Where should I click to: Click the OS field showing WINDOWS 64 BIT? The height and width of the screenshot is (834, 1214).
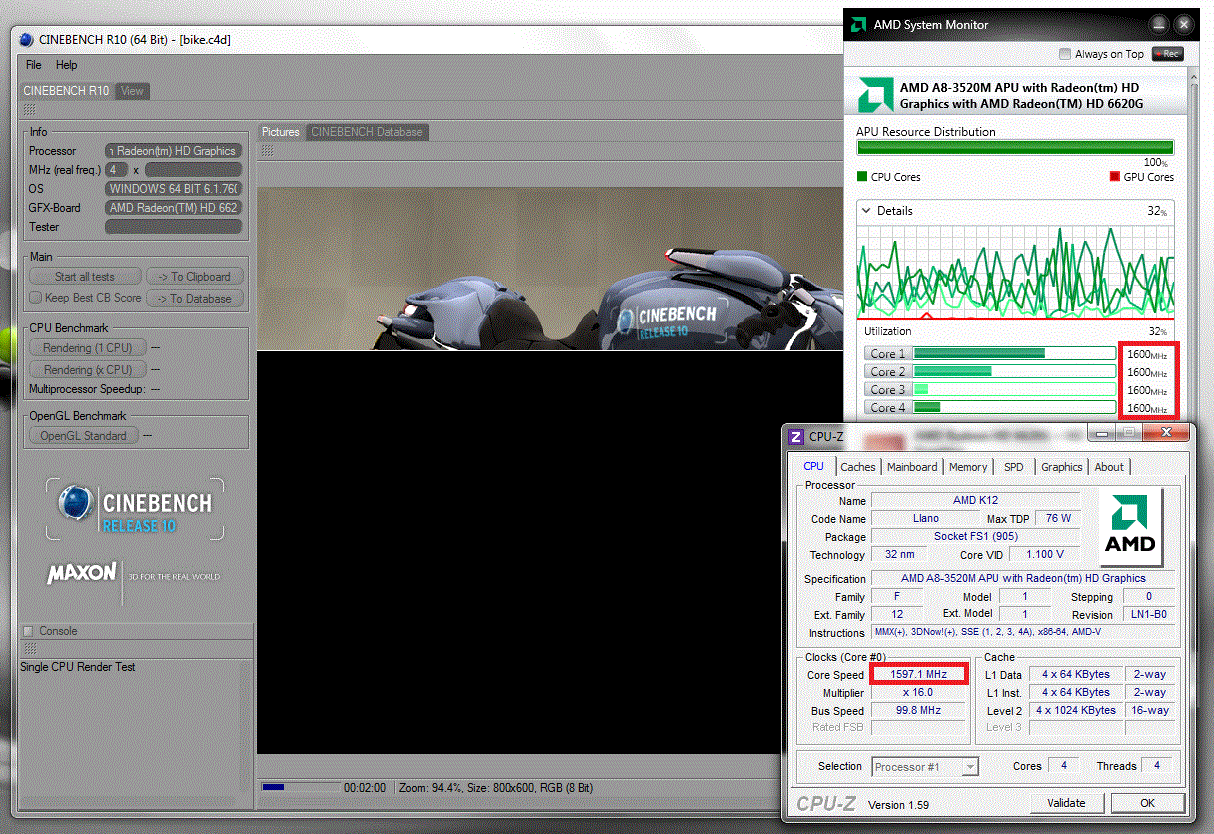(x=173, y=189)
